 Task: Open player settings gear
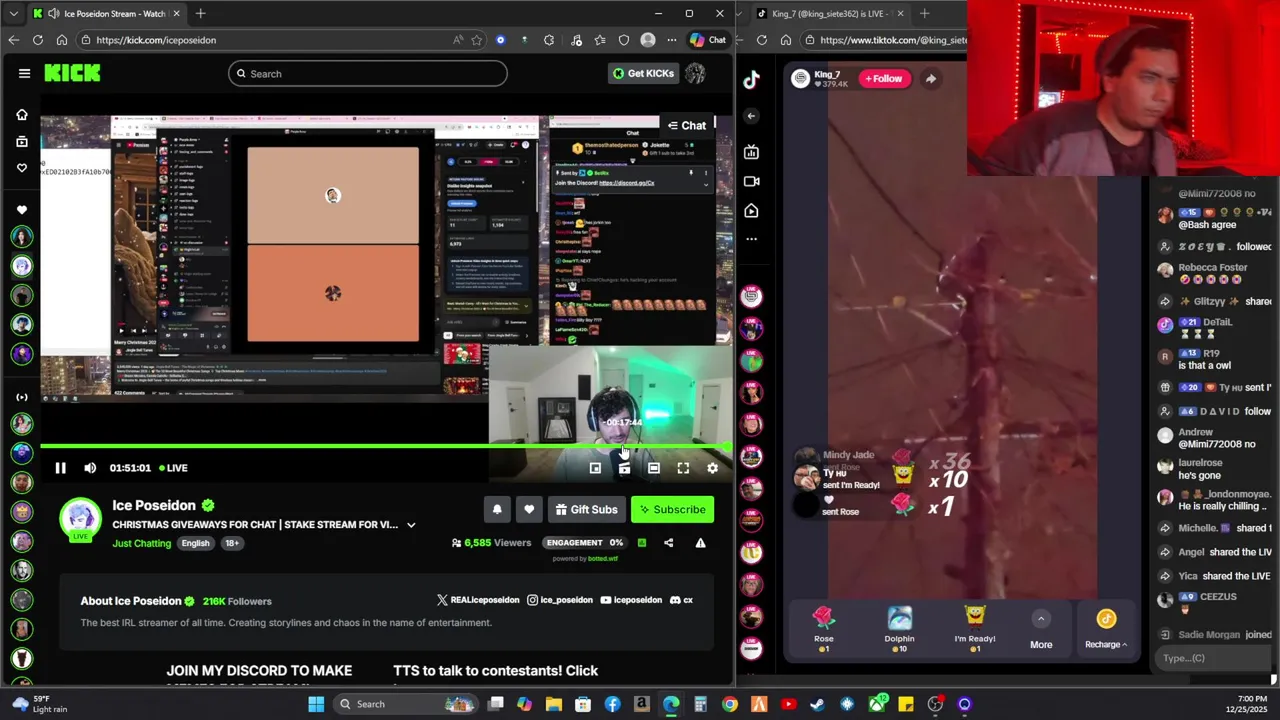[712, 468]
